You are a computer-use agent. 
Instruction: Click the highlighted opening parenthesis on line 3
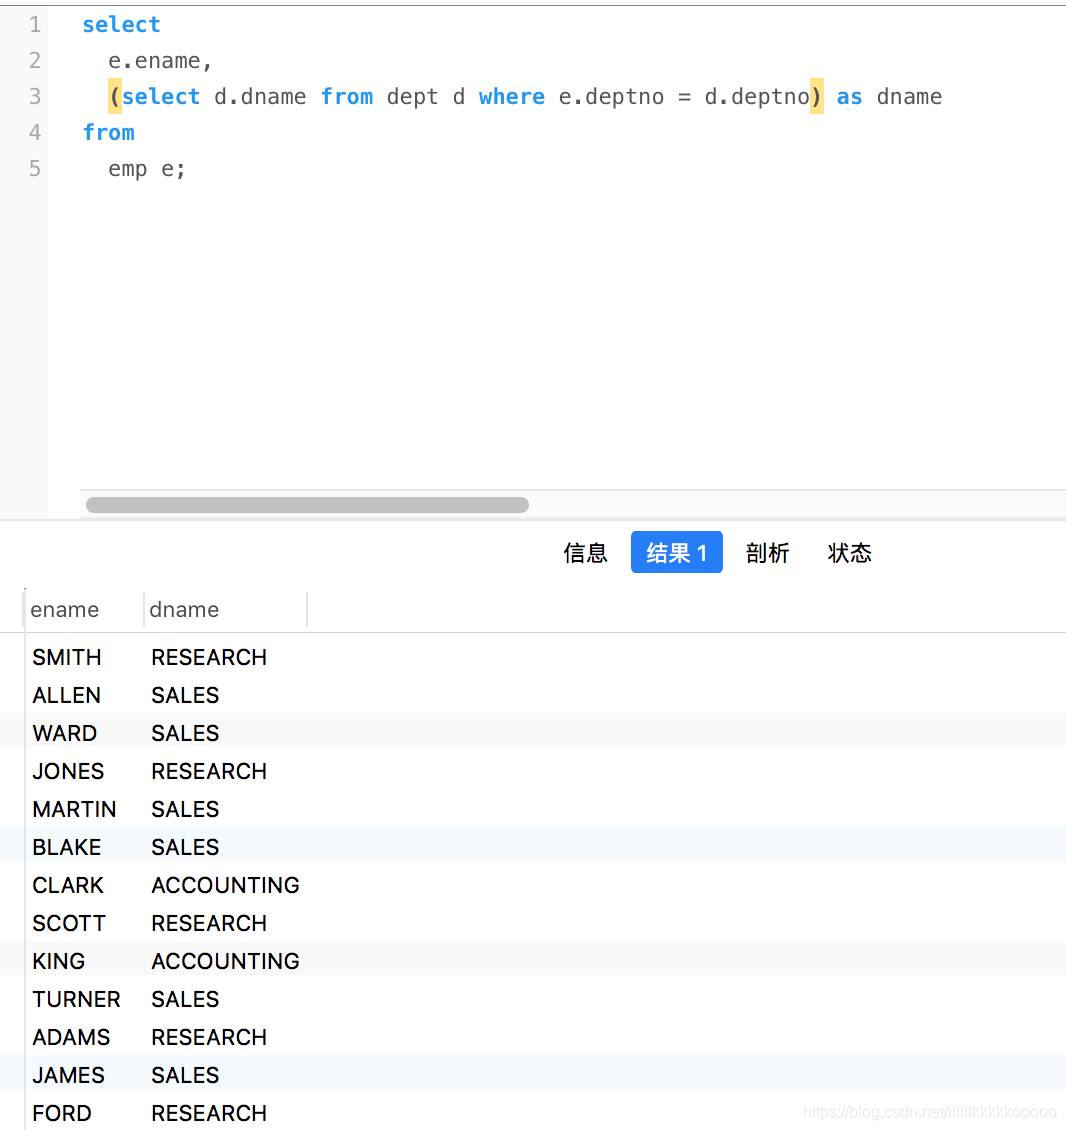[x=115, y=97]
